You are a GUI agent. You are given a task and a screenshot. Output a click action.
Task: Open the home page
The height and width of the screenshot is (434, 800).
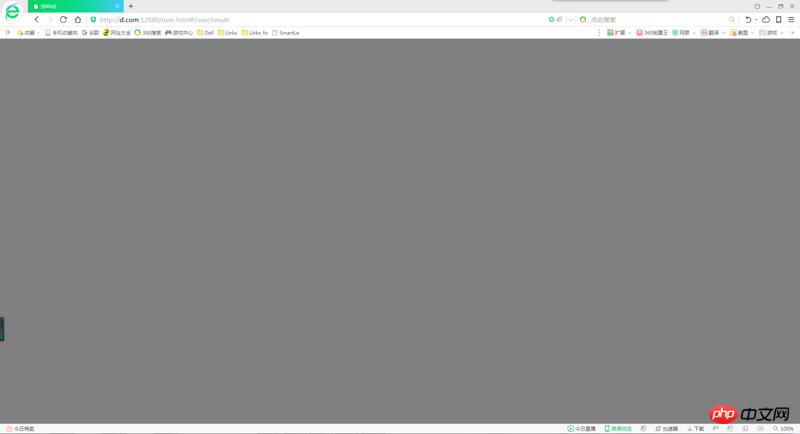coord(78,19)
